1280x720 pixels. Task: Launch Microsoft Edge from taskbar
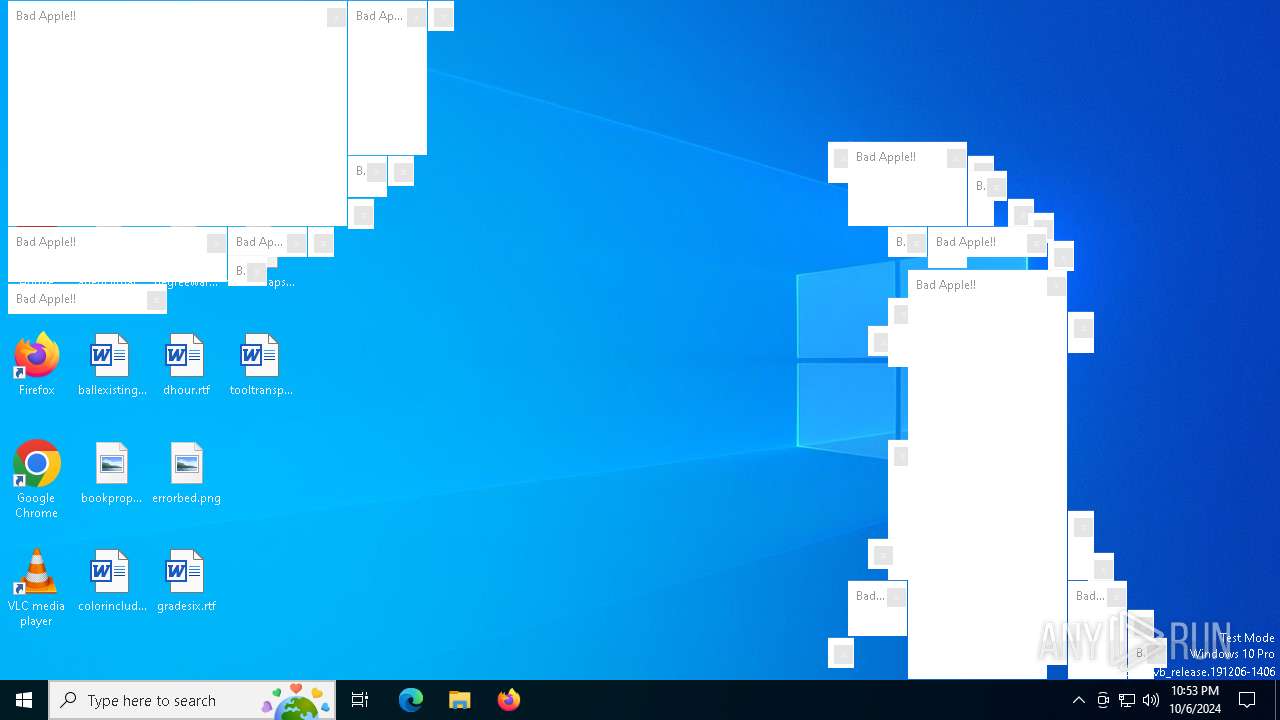point(411,700)
